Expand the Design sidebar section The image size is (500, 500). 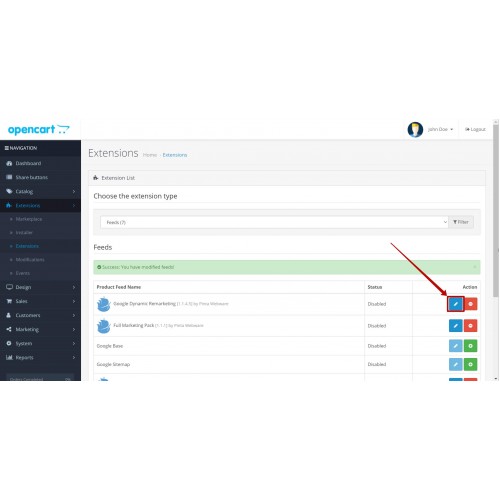40,287
